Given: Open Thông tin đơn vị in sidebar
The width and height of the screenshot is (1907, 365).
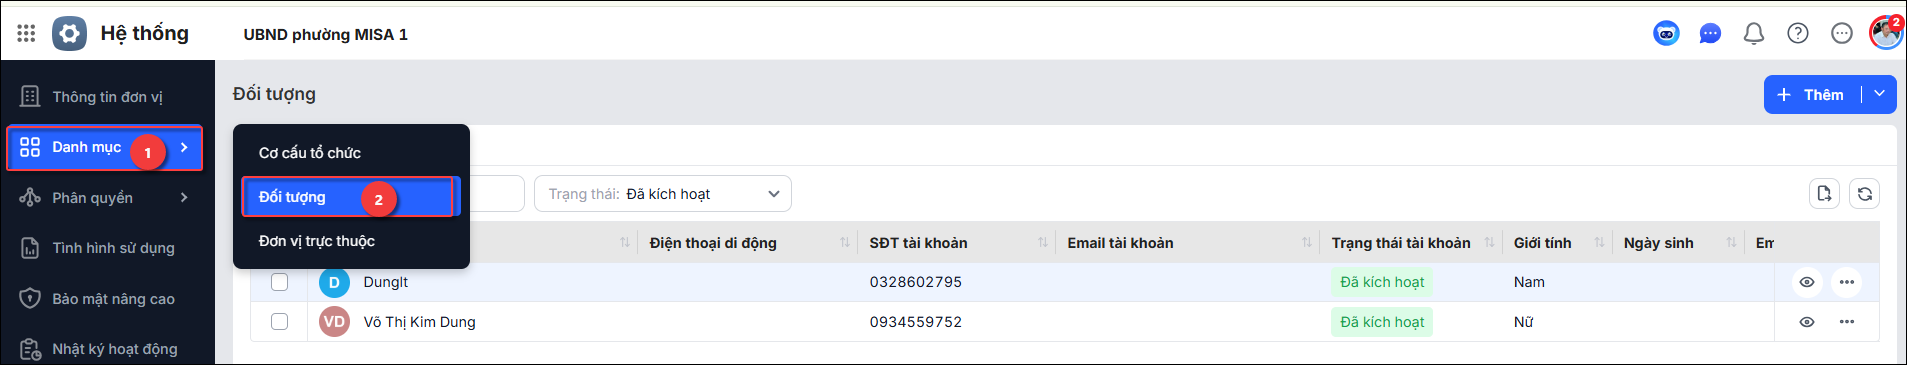Looking at the screenshot, I should tap(107, 97).
